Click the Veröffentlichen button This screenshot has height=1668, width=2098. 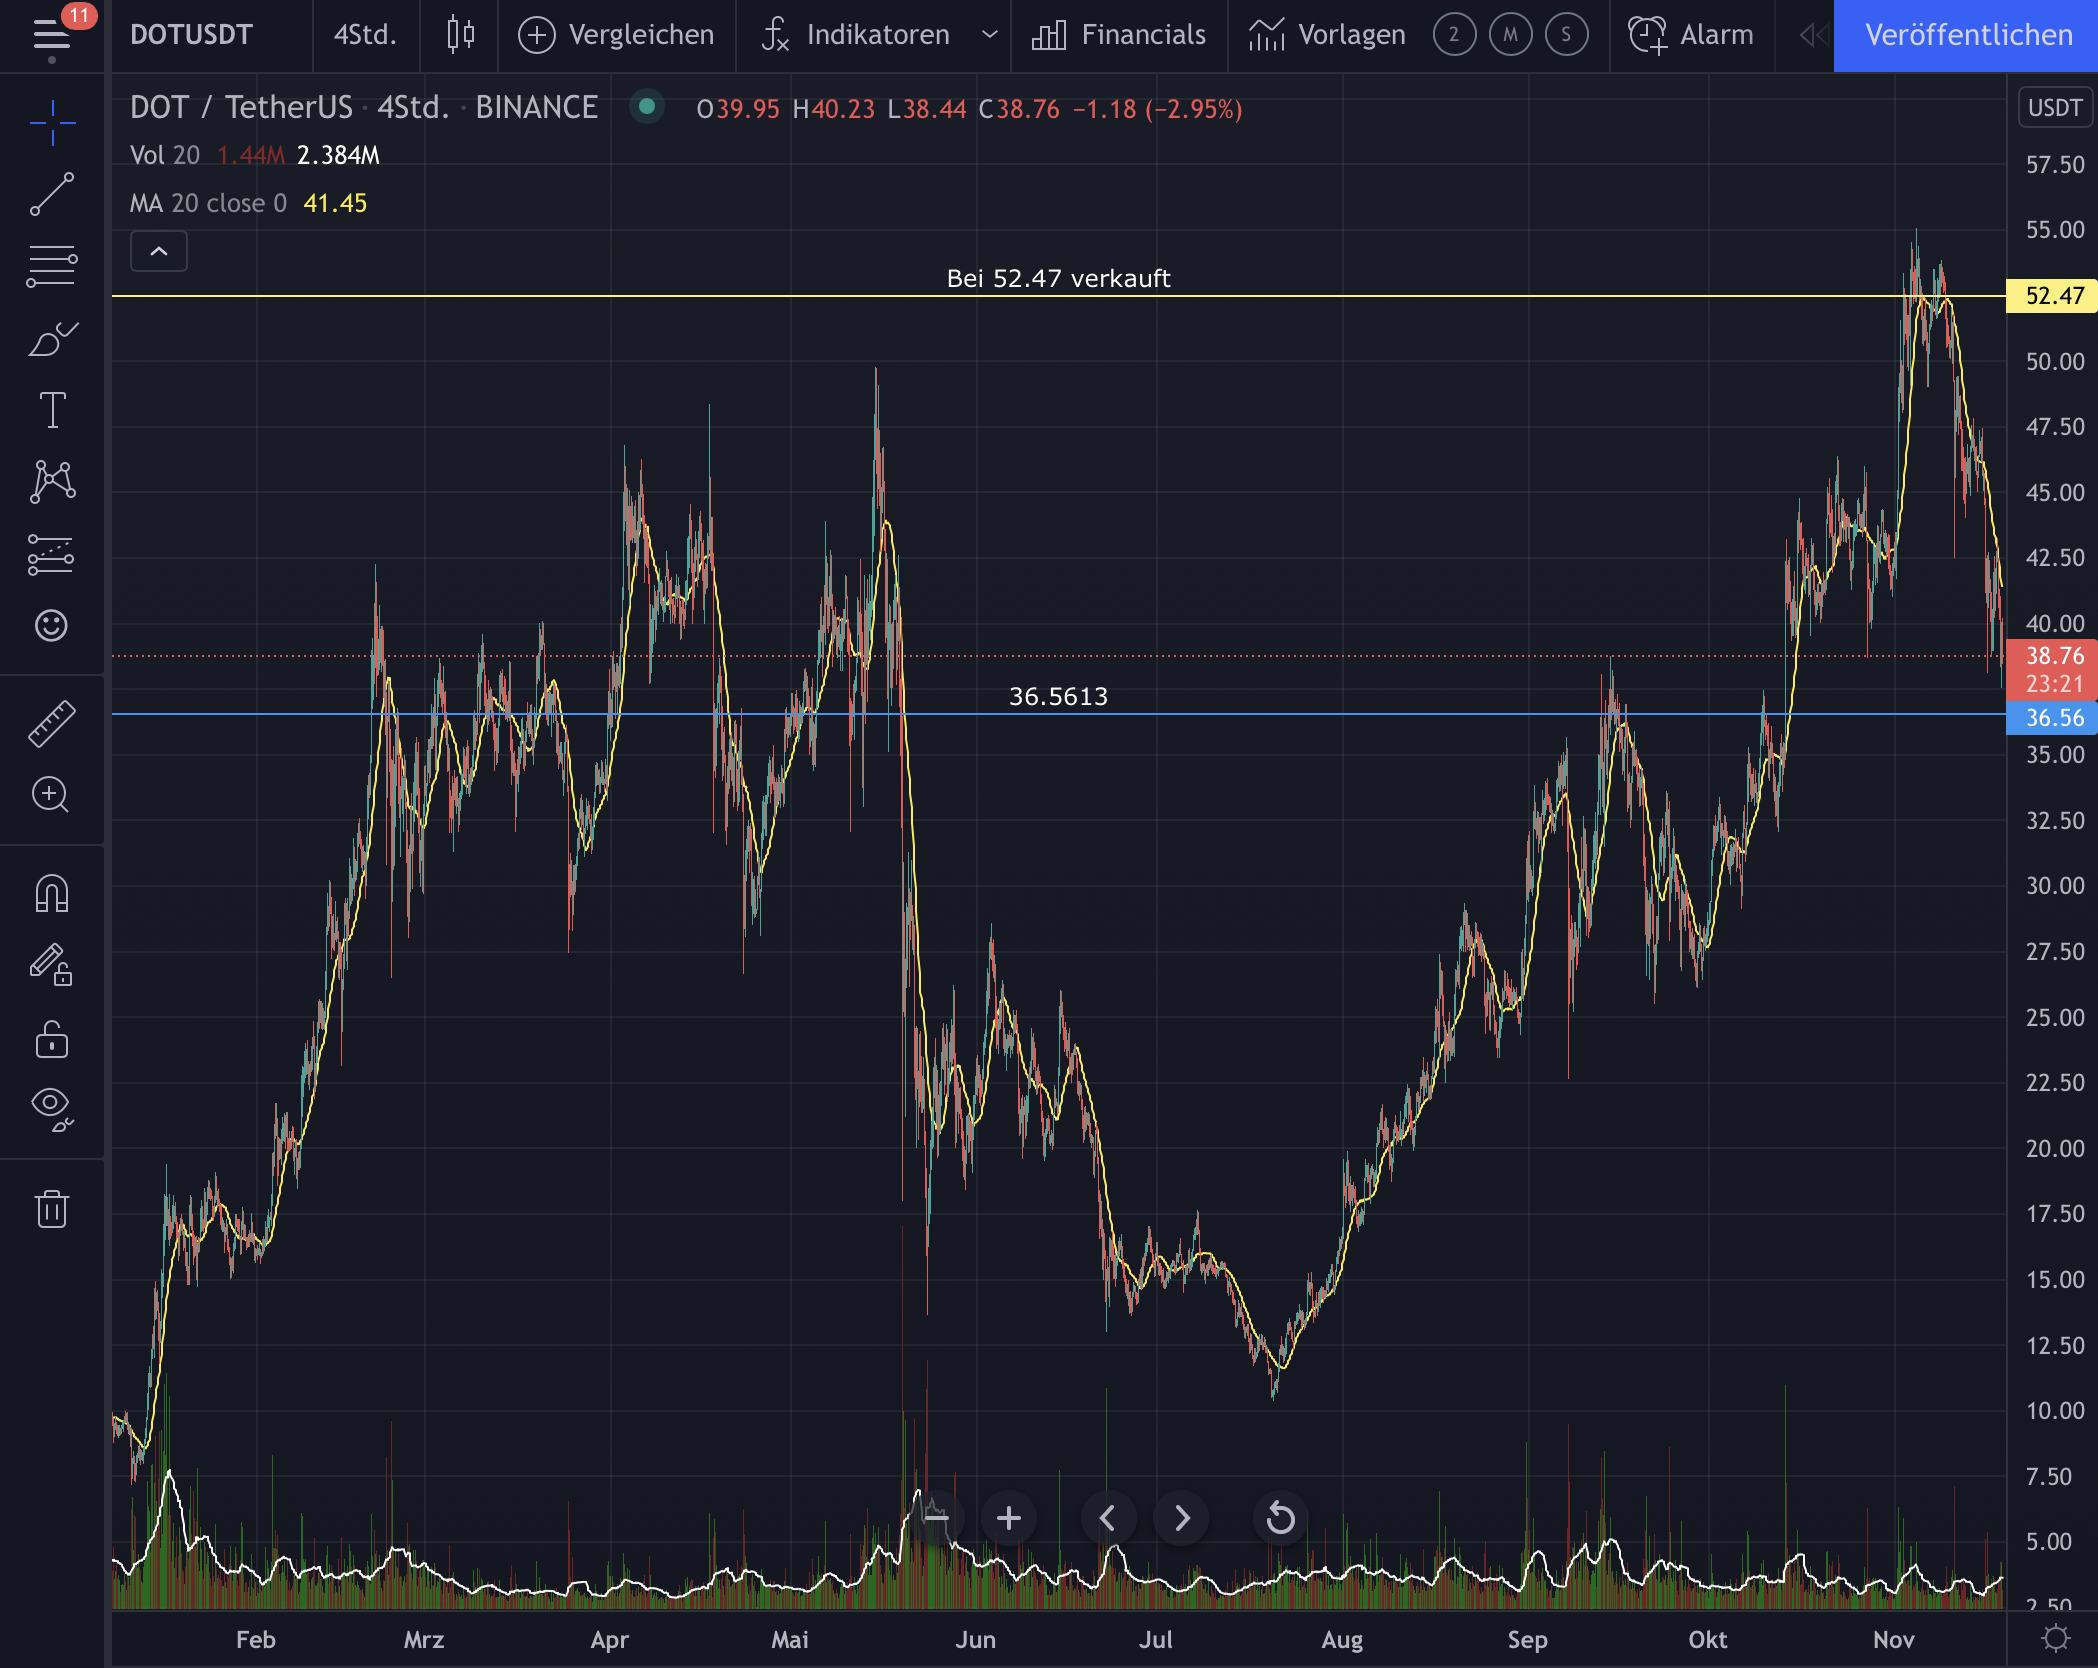(x=1967, y=35)
